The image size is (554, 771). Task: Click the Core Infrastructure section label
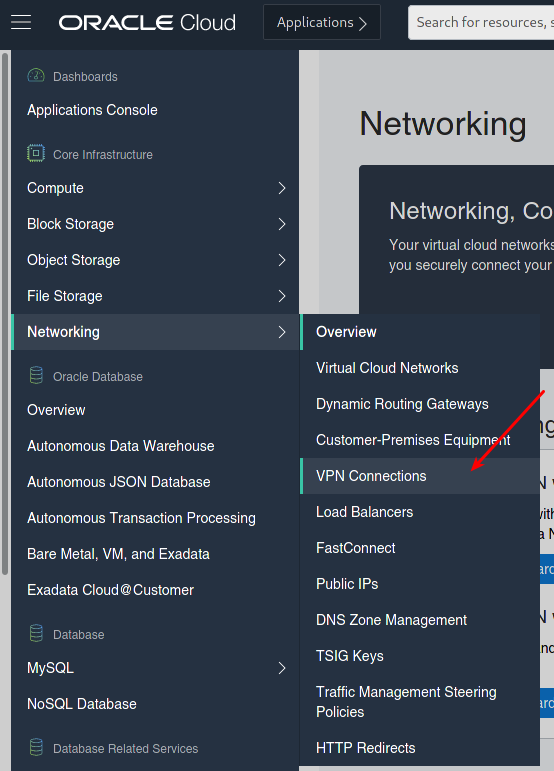click(x=103, y=154)
